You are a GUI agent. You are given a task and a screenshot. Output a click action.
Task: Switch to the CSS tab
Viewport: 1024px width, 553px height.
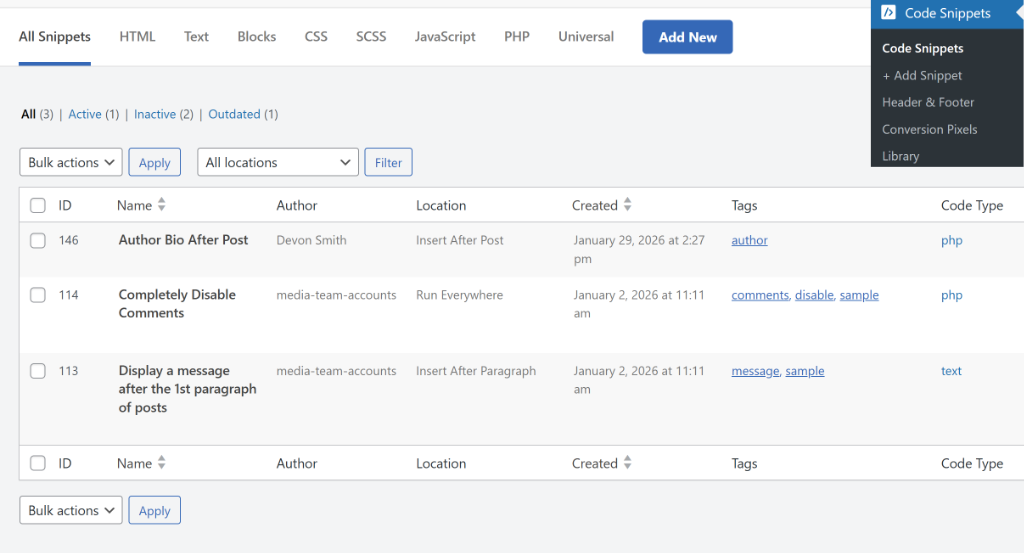click(x=316, y=37)
